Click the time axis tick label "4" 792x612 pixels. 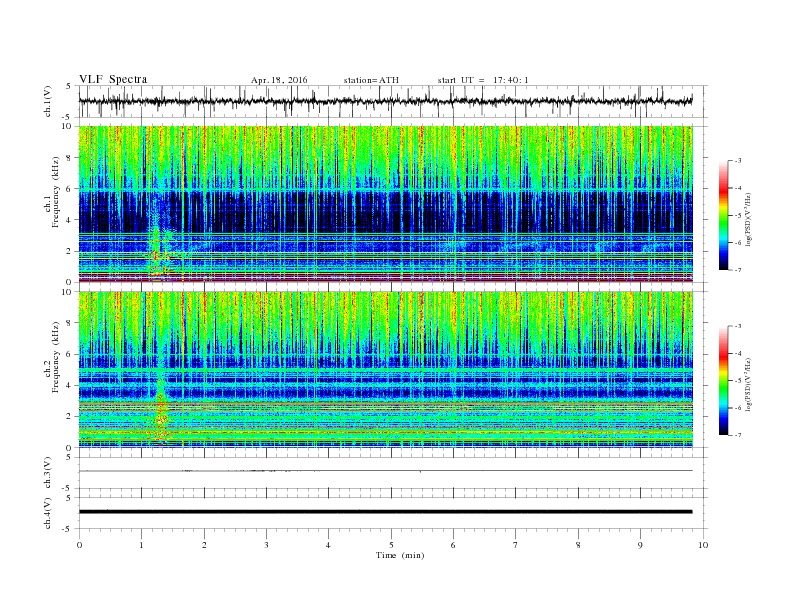328,545
